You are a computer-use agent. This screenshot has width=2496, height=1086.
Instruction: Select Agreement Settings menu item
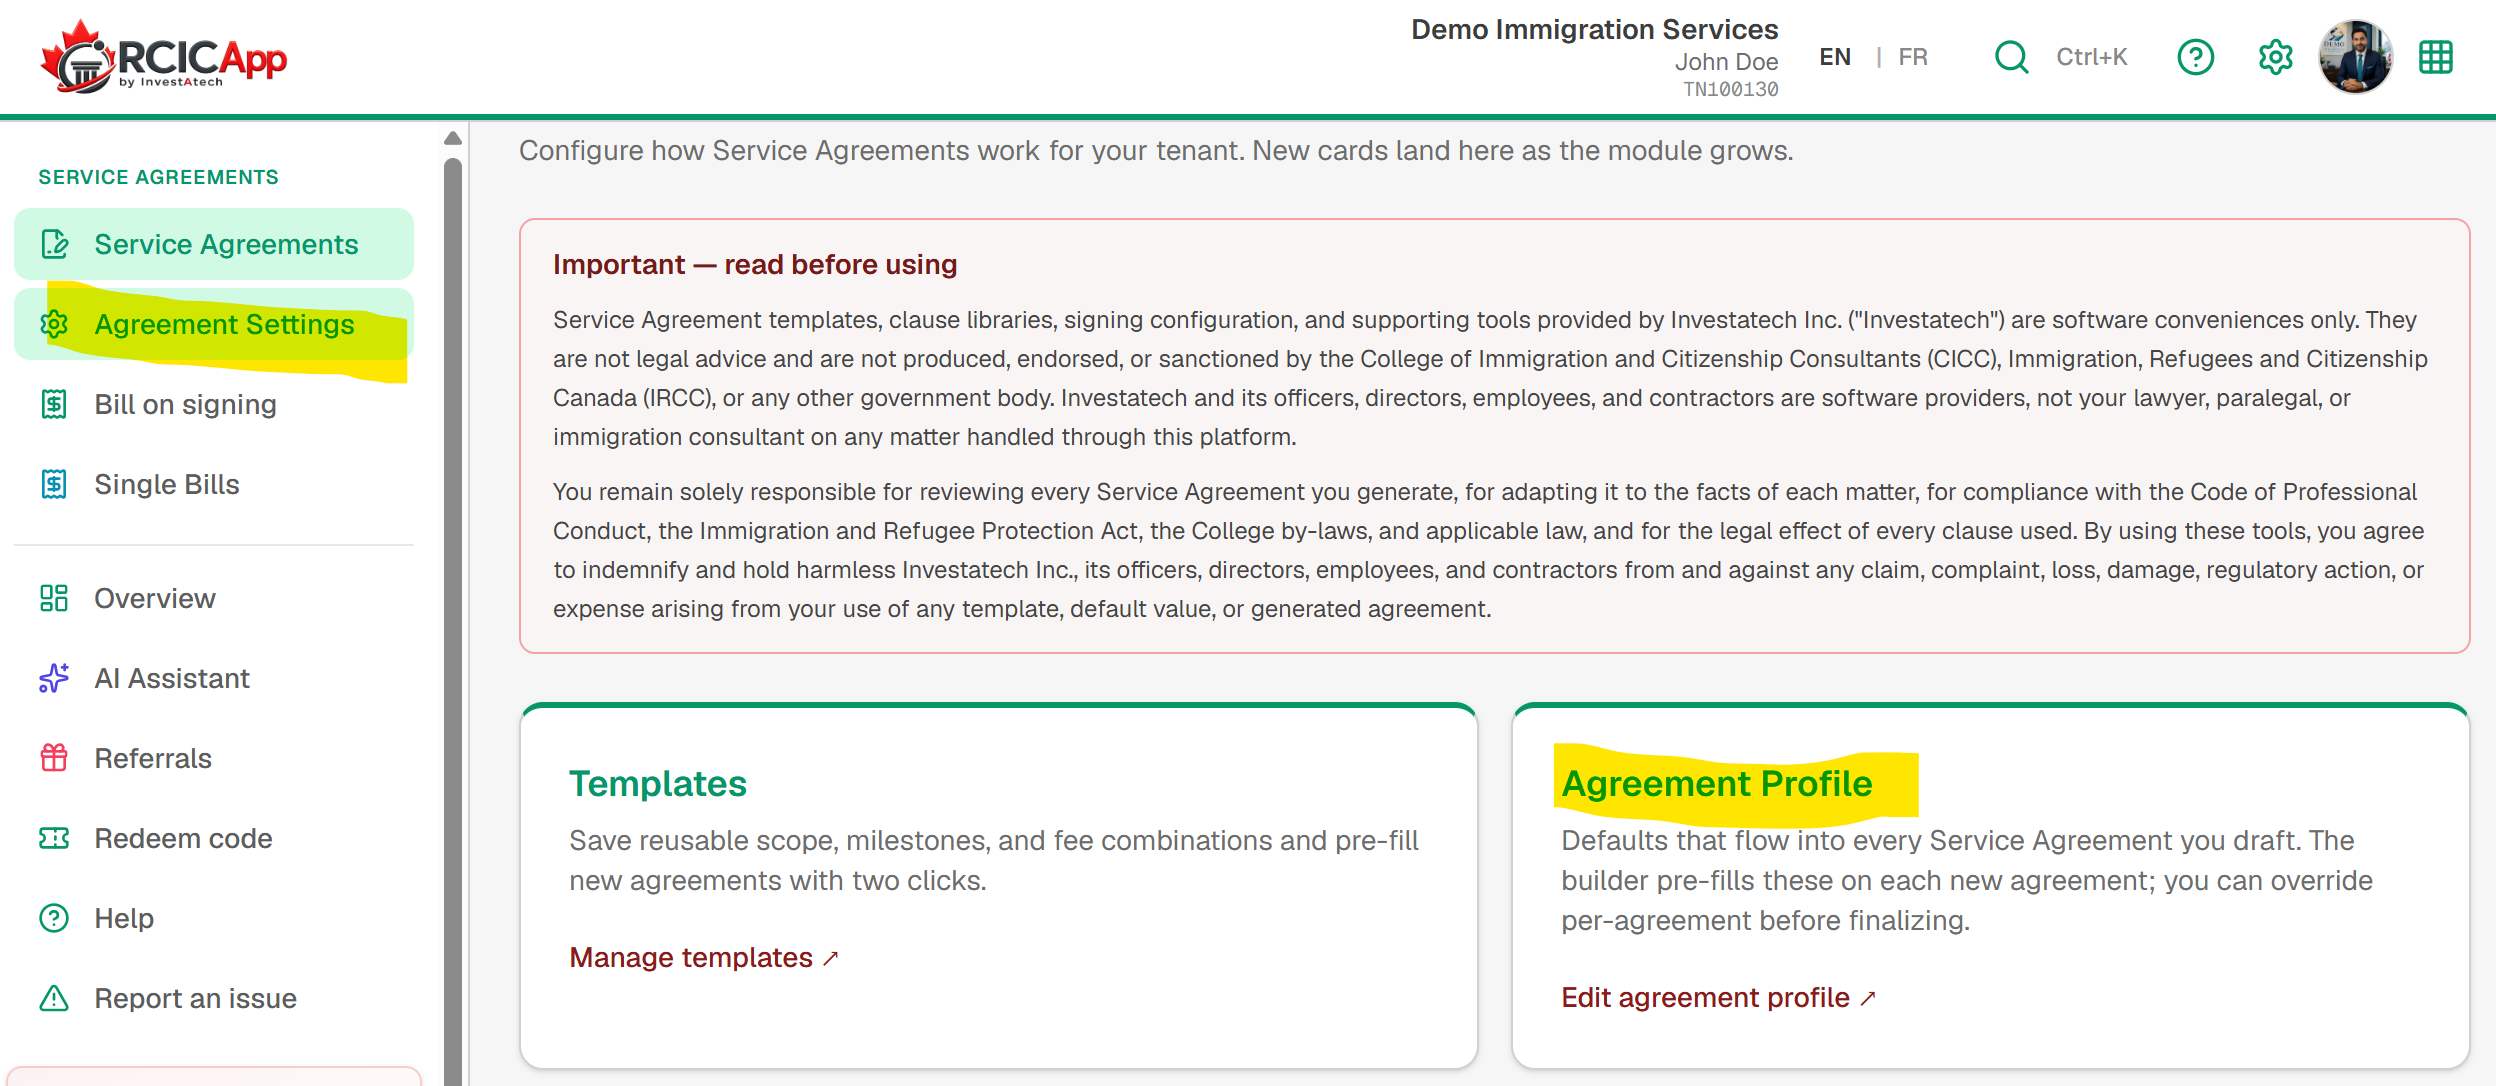[214, 324]
